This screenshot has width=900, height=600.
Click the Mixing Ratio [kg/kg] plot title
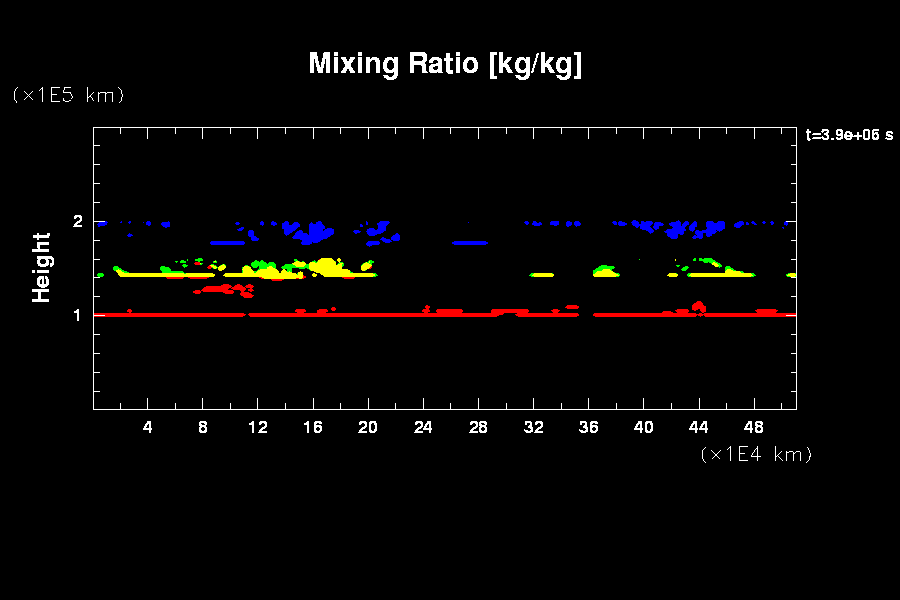pos(445,64)
